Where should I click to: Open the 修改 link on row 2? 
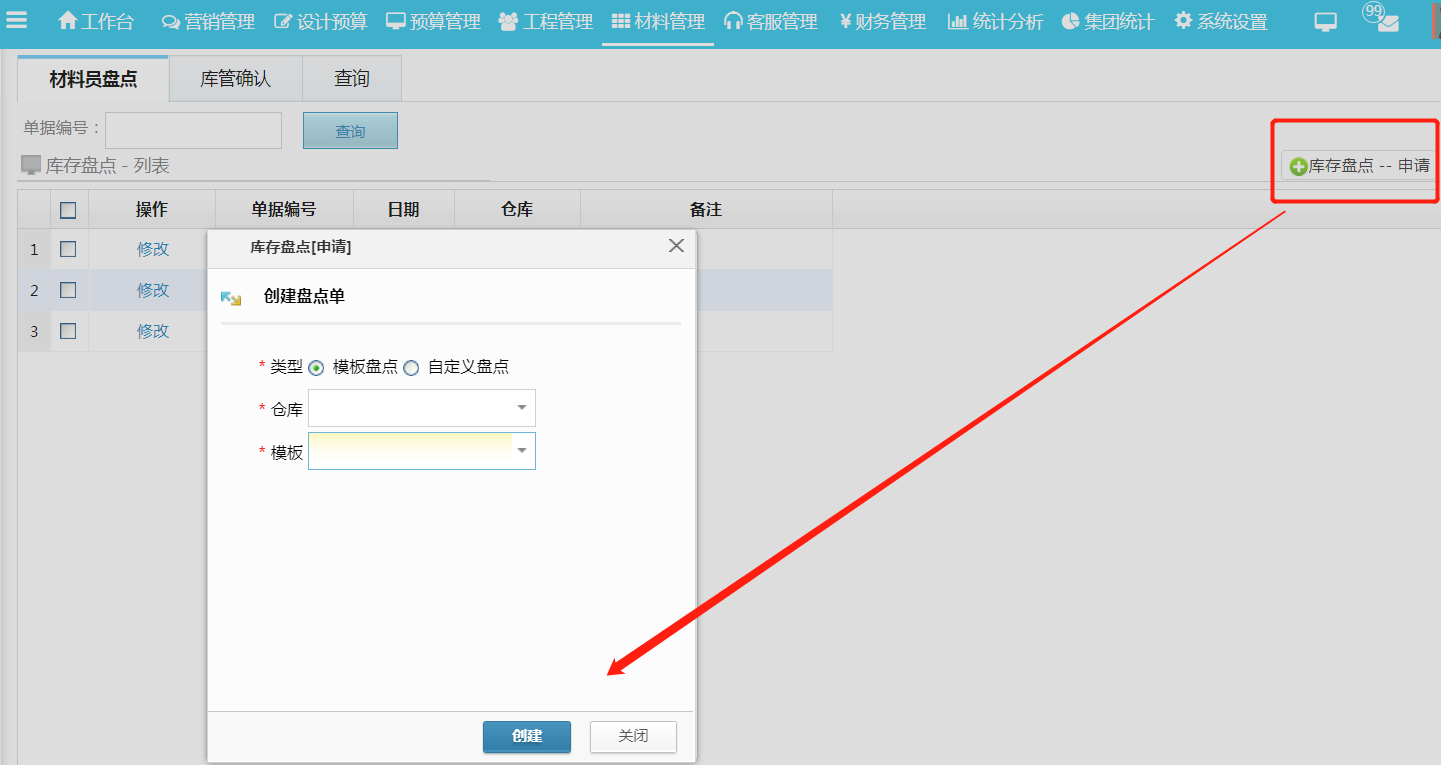coord(152,290)
